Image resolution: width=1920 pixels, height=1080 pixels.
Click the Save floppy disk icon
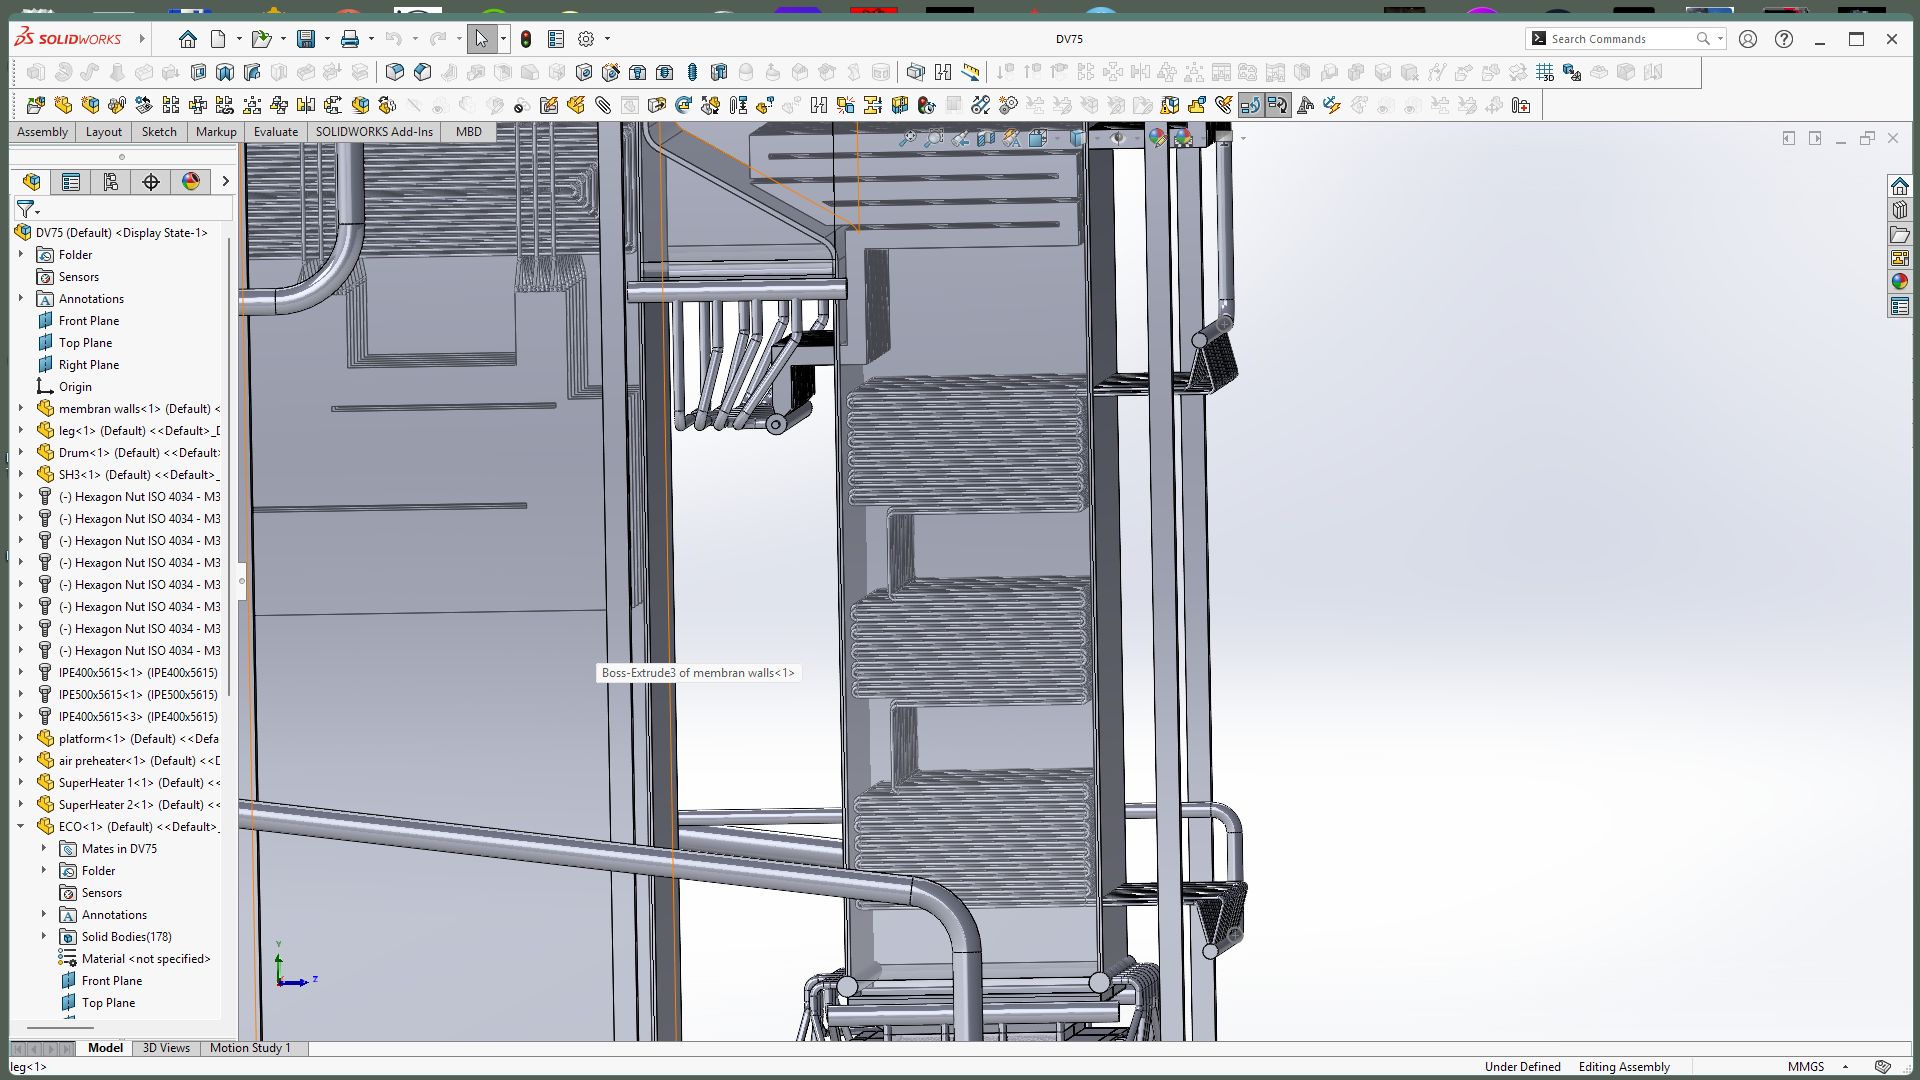306,39
